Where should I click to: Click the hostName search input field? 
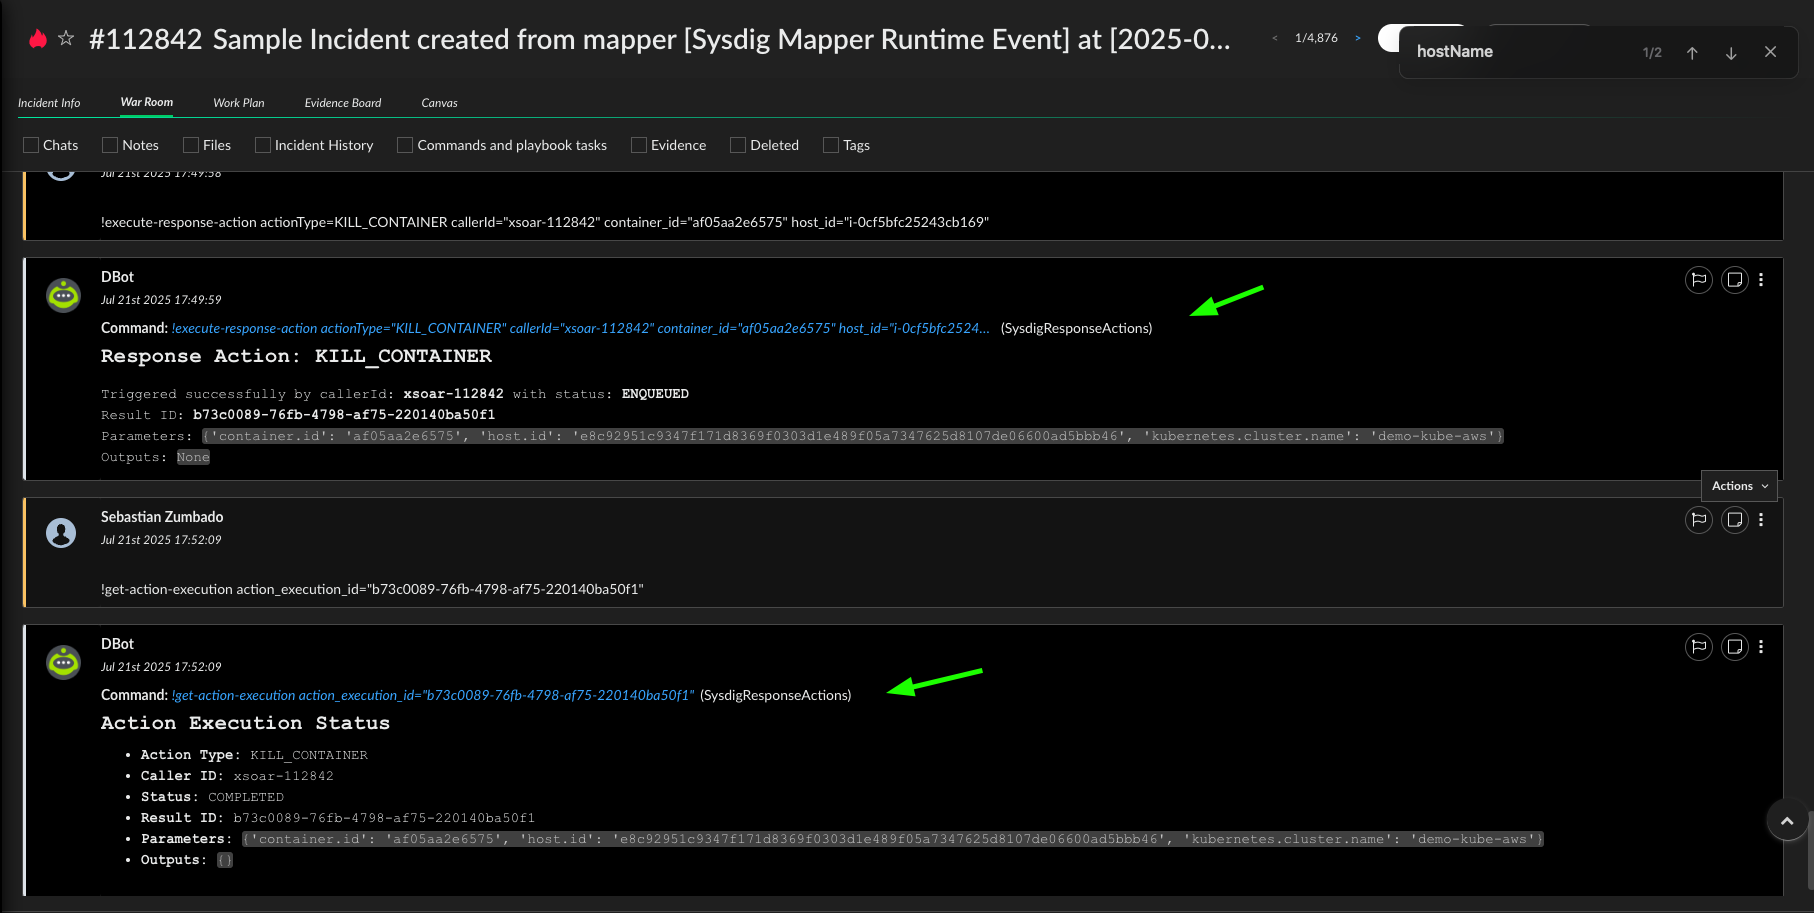pos(1520,52)
